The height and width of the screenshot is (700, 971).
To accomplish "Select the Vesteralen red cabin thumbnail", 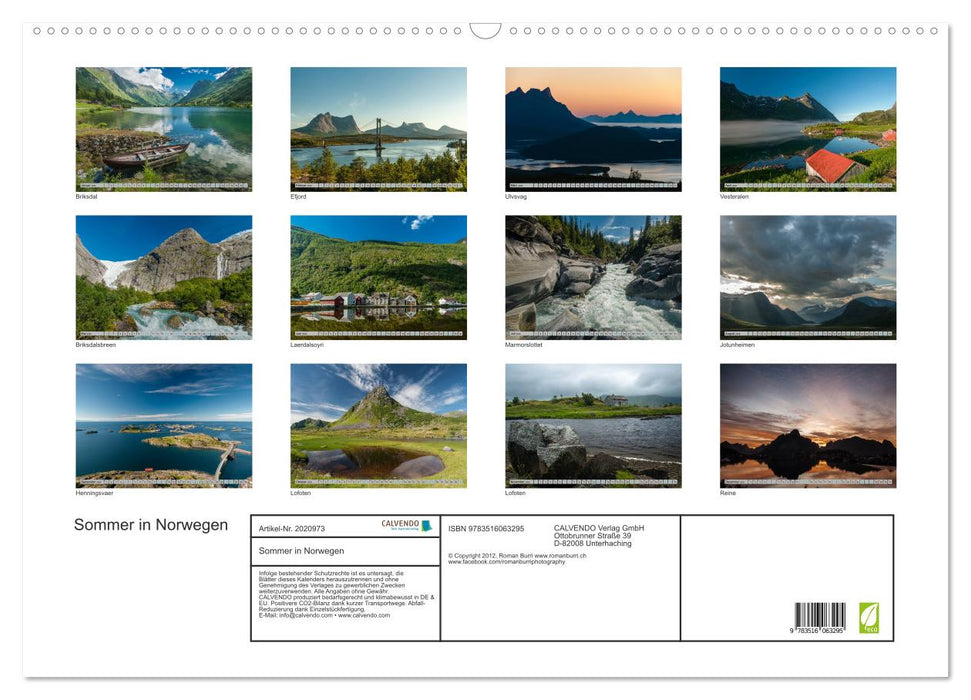I will [x=807, y=128].
